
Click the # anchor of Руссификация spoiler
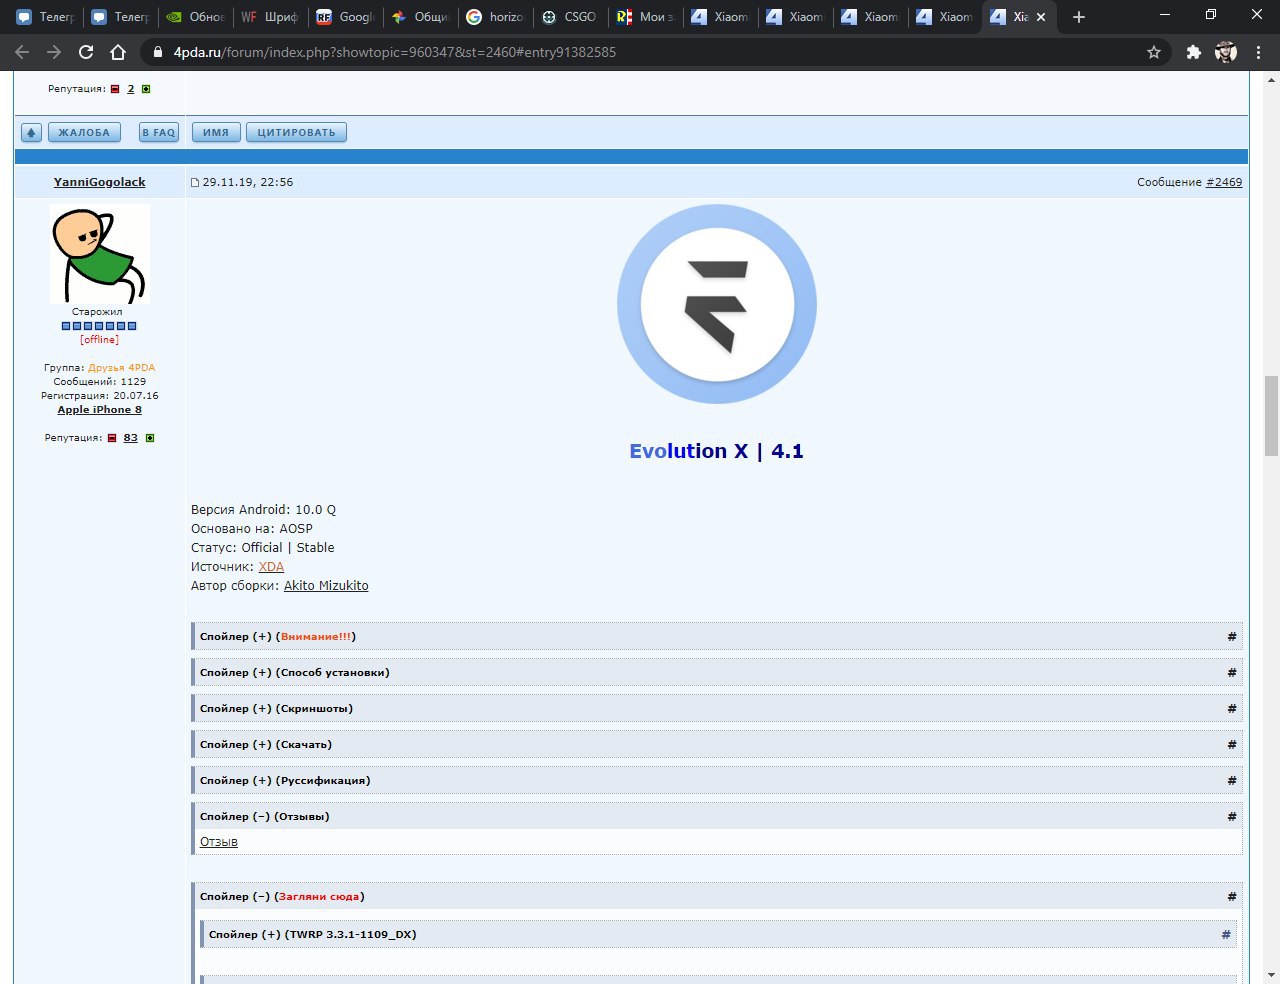(1232, 780)
